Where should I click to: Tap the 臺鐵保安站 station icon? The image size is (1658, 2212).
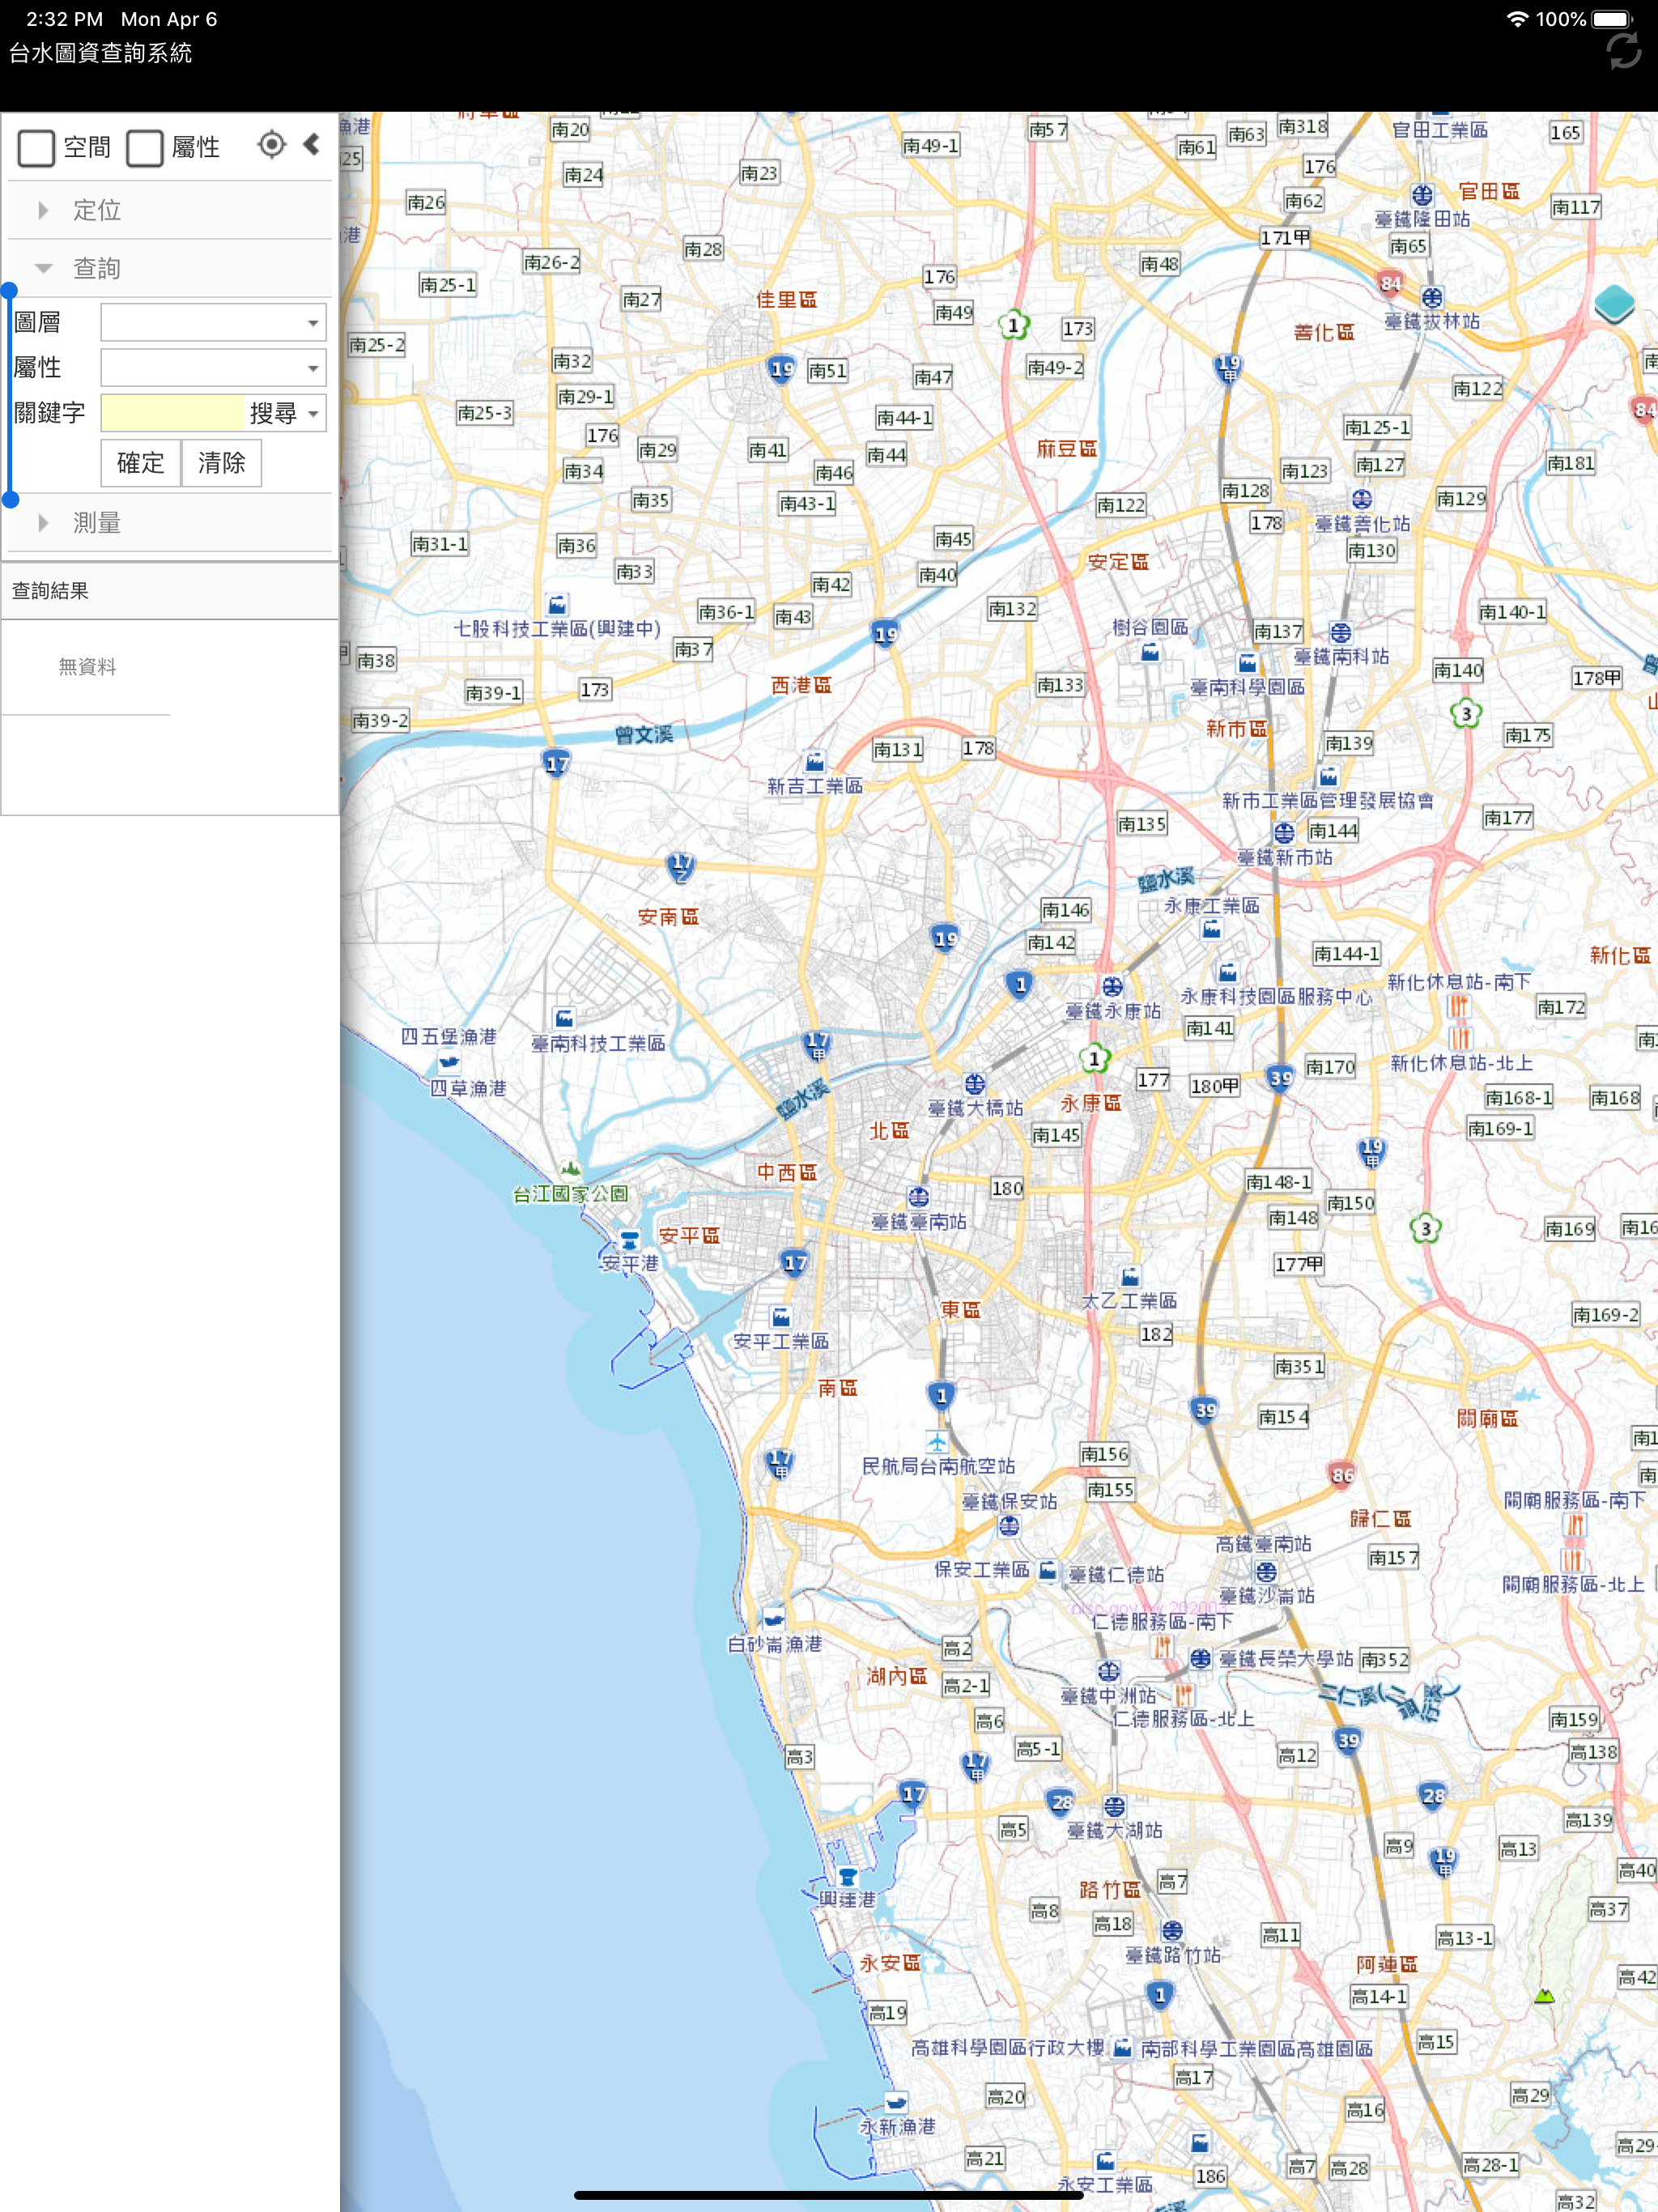1009,1525
